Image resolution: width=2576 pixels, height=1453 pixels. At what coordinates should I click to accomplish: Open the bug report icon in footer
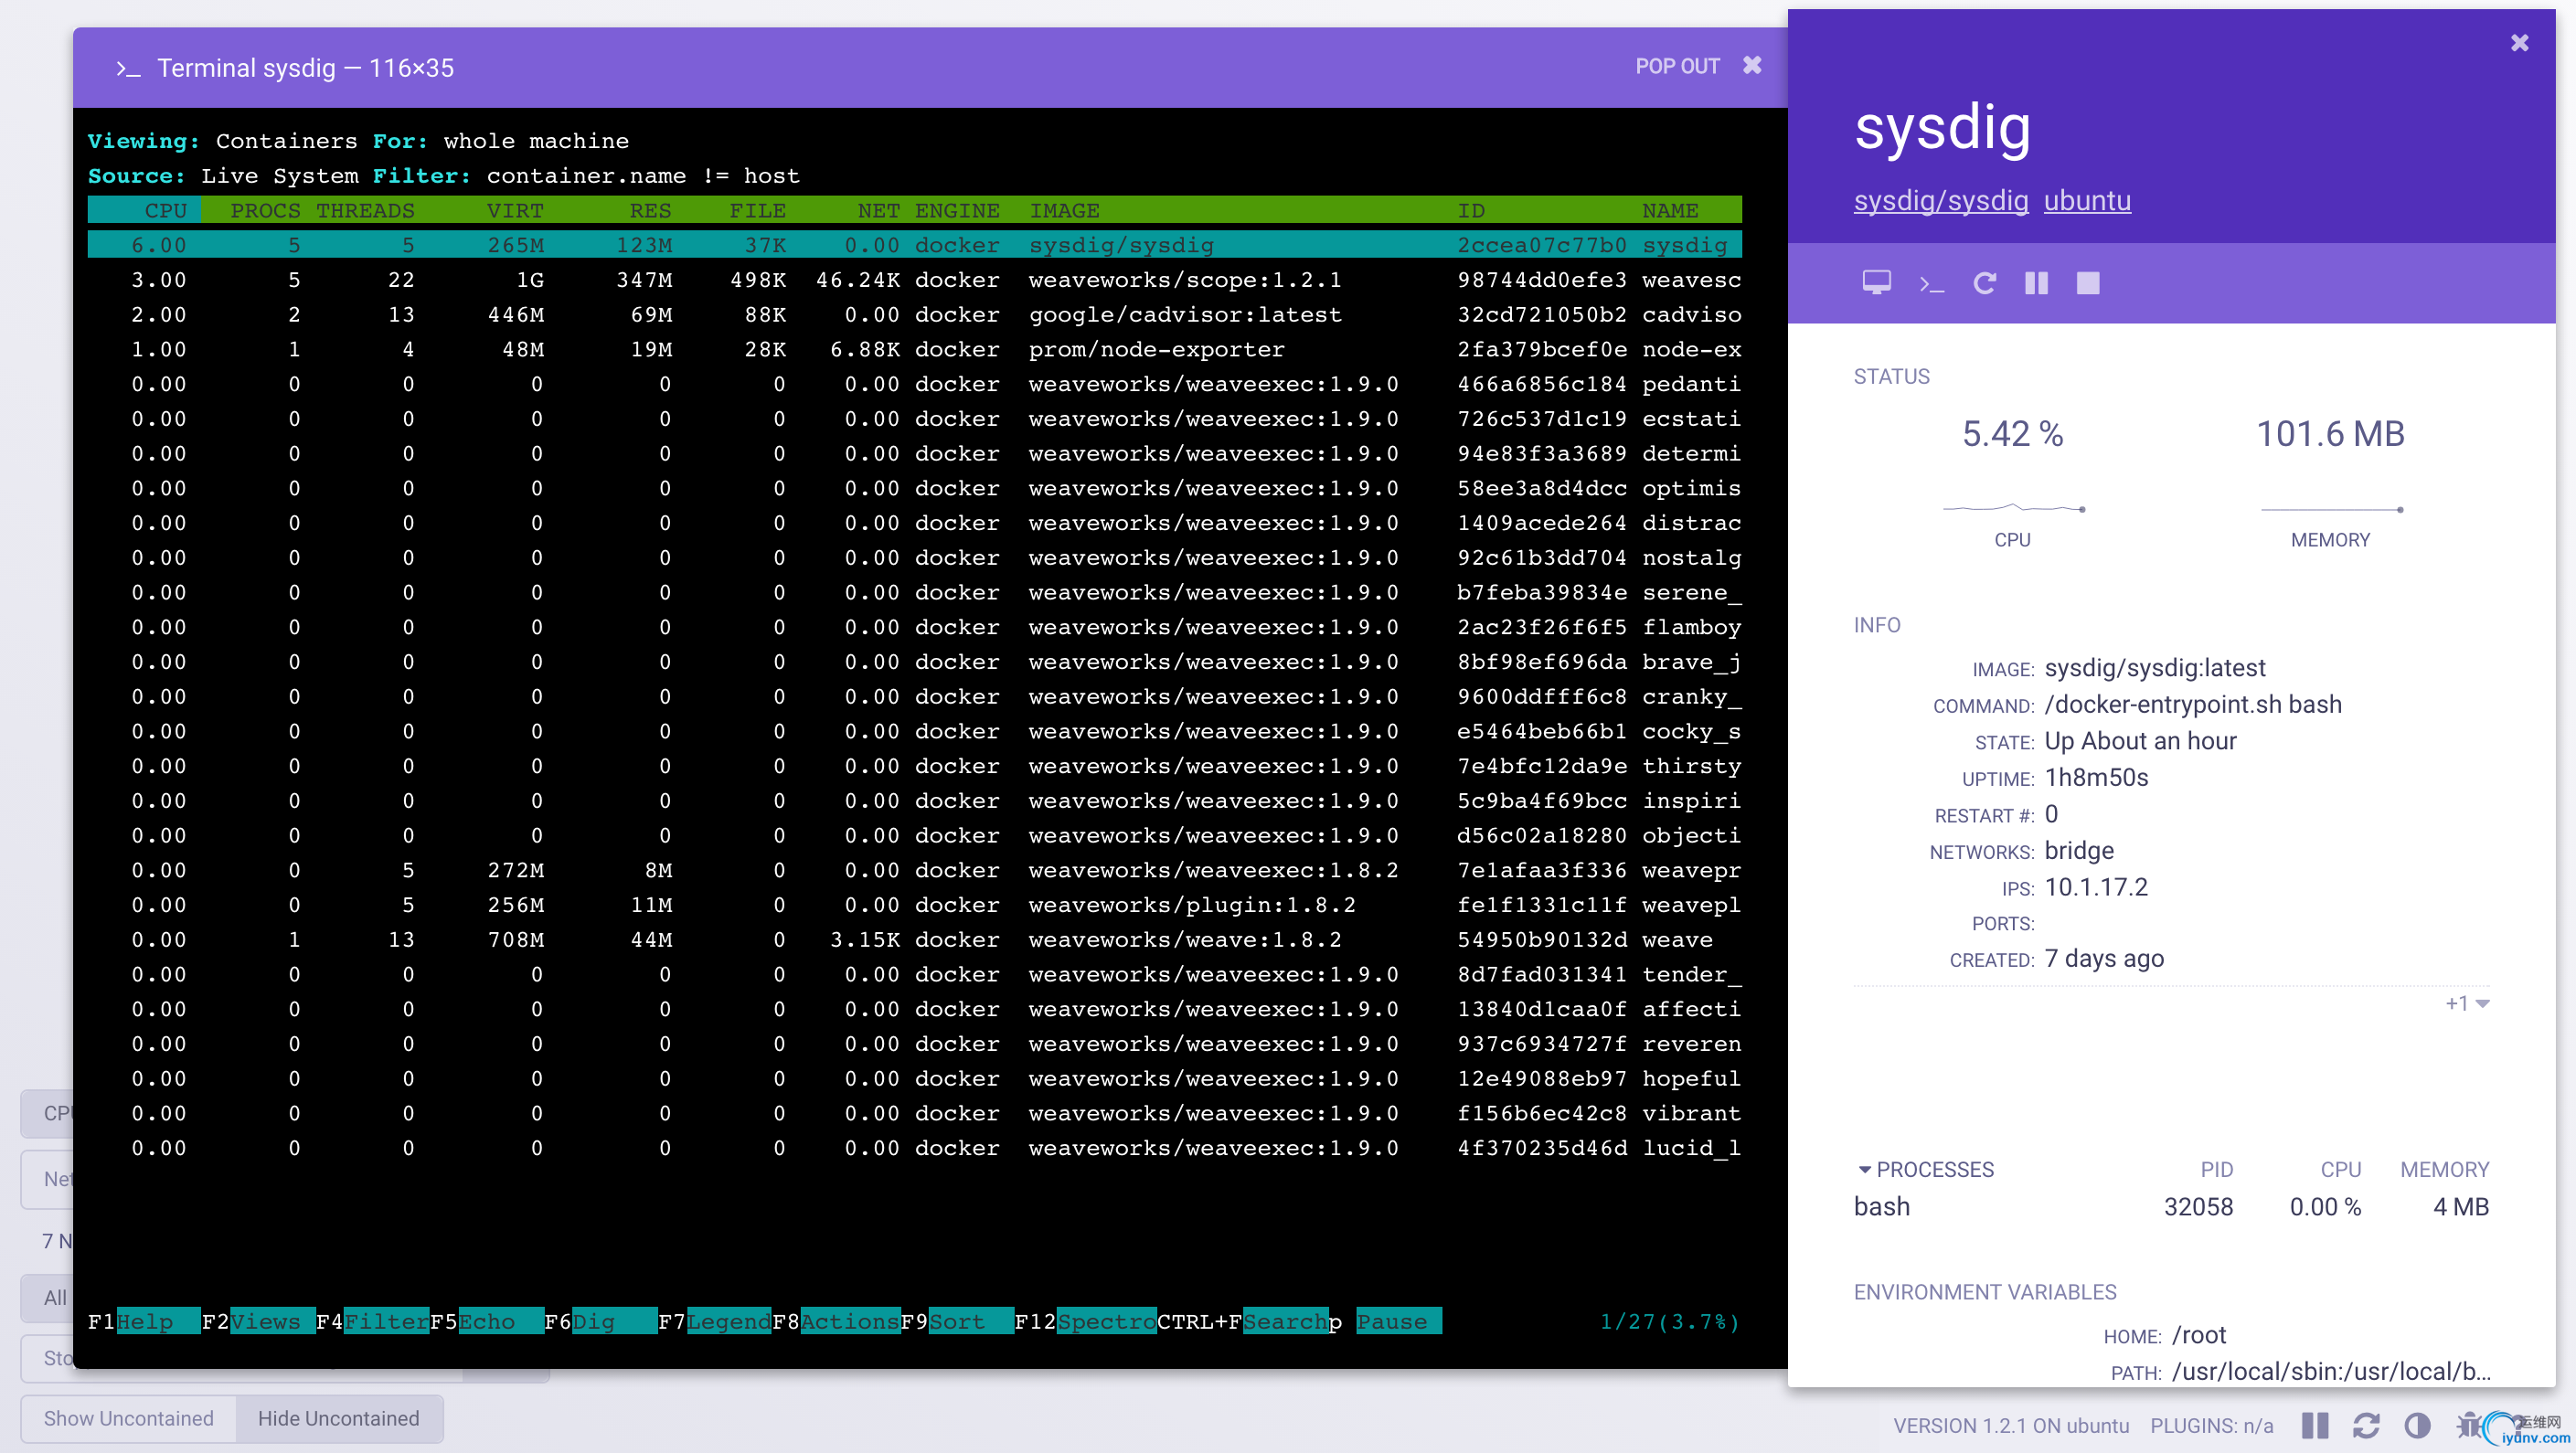click(x=2469, y=1425)
